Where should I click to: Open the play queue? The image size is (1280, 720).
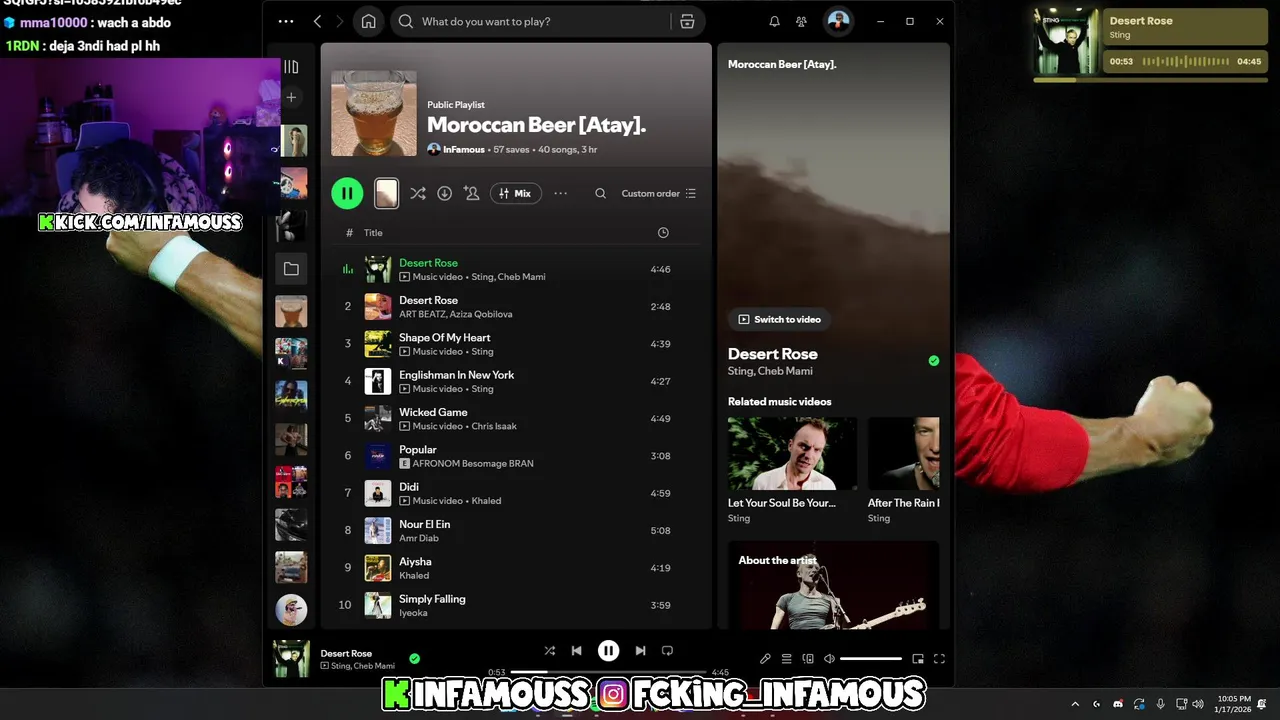tap(786, 659)
